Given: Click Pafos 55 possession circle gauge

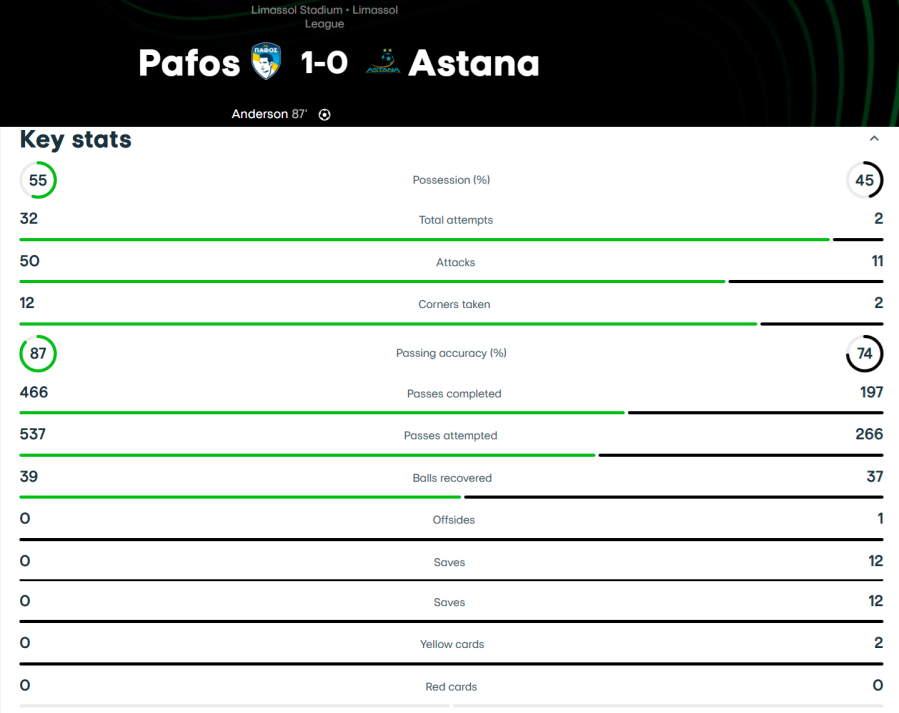Looking at the screenshot, I should click(x=38, y=180).
